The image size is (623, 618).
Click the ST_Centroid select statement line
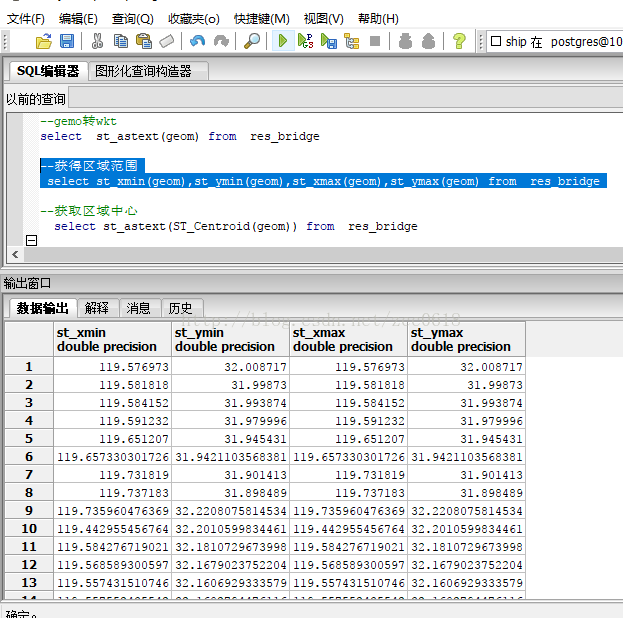(x=236, y=227)
